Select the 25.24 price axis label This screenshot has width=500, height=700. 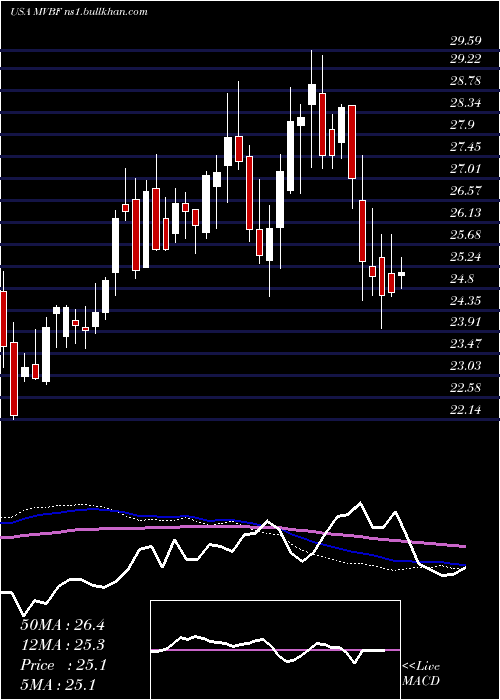(466, 257)
